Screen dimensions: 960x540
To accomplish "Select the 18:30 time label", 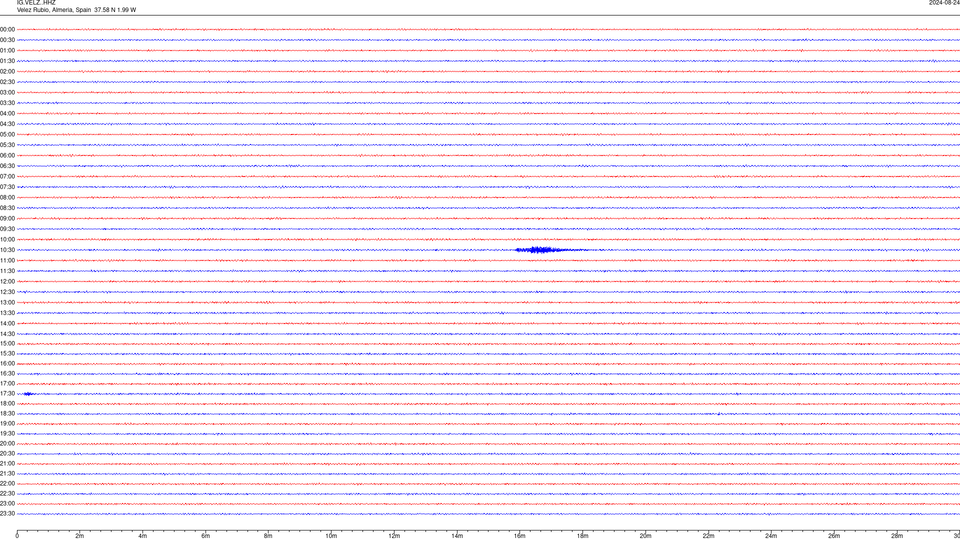I will point(7,413).
